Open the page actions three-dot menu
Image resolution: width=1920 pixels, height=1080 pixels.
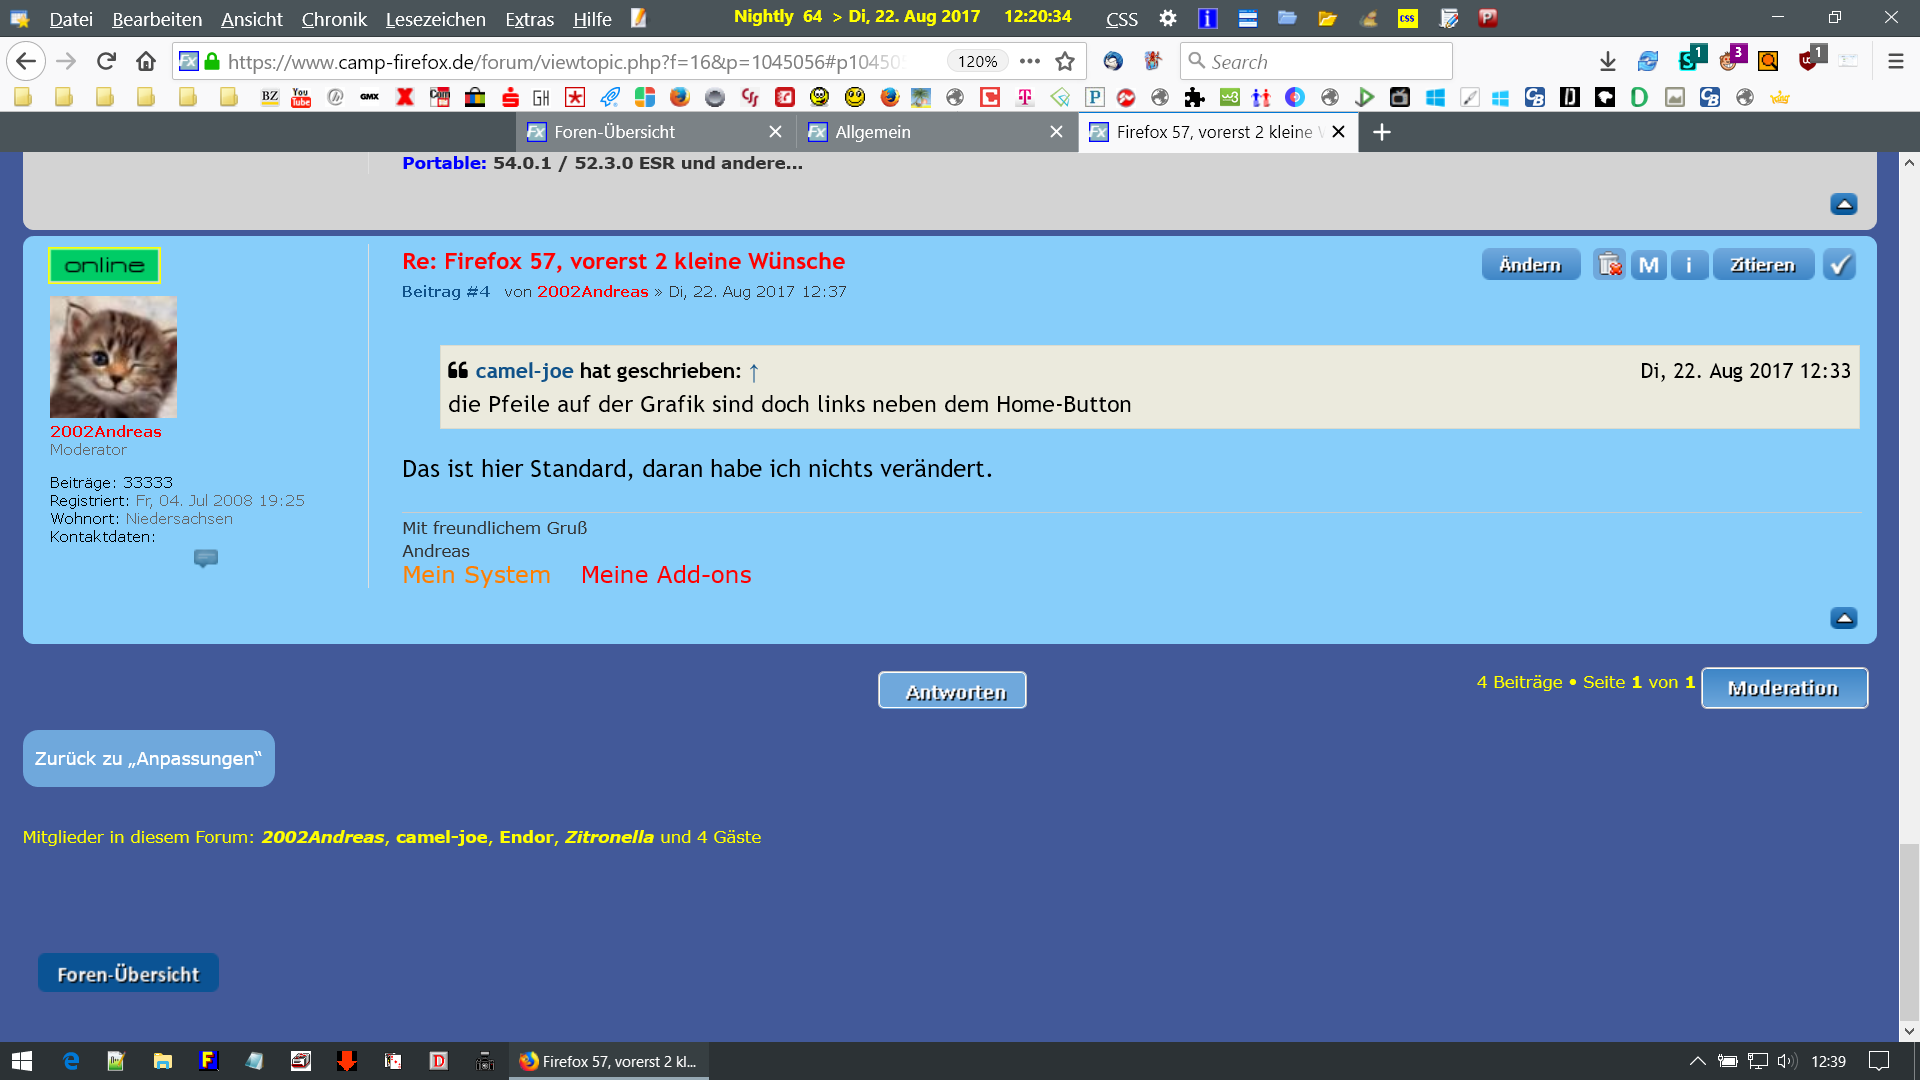pyautogui.click(x=1030, y=62)
